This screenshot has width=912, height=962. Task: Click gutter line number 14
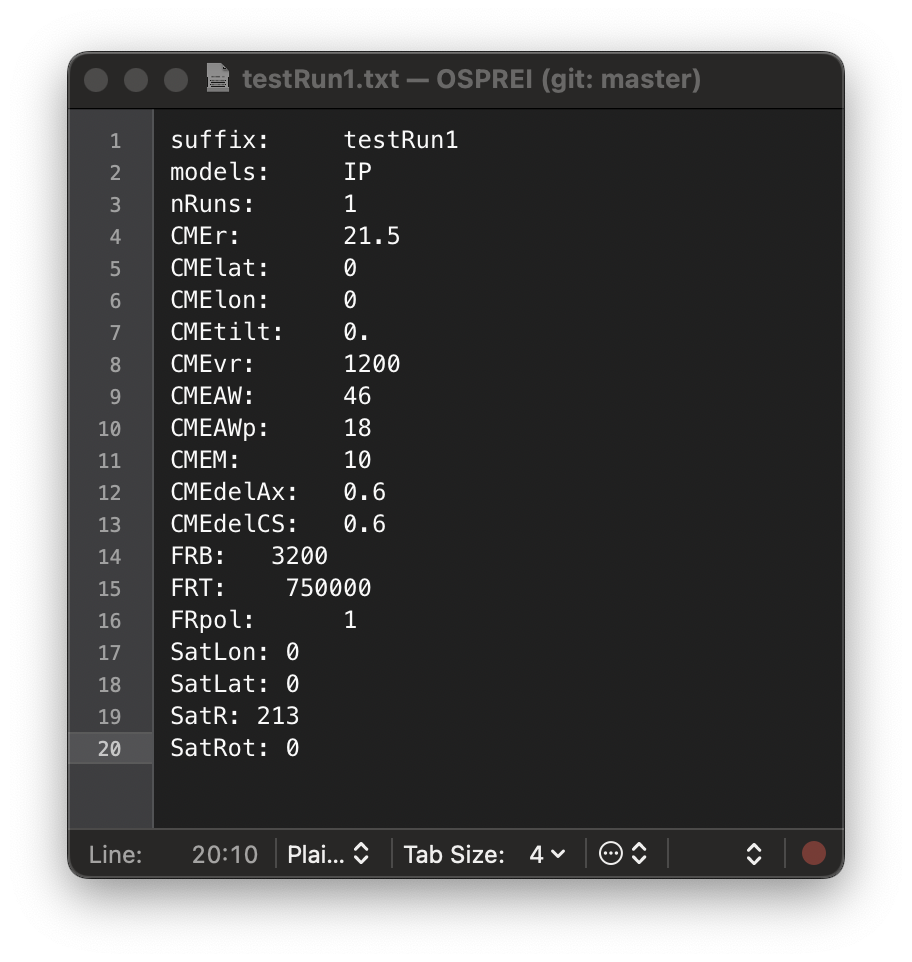click(109, 557)
